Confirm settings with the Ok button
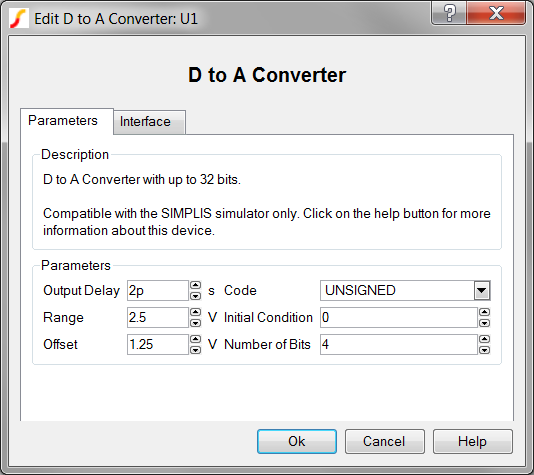The image size is (534, 475). pos(297,441)
